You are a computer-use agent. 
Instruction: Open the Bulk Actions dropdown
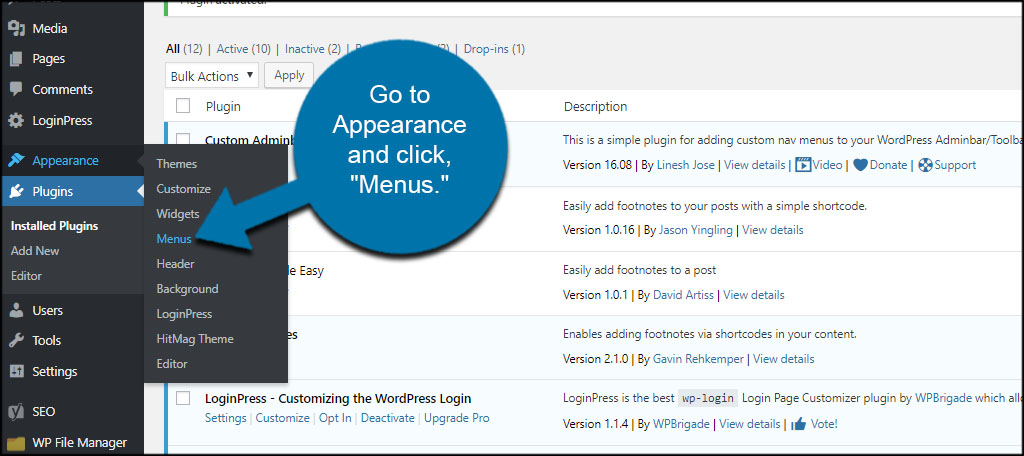click(212, 76)
